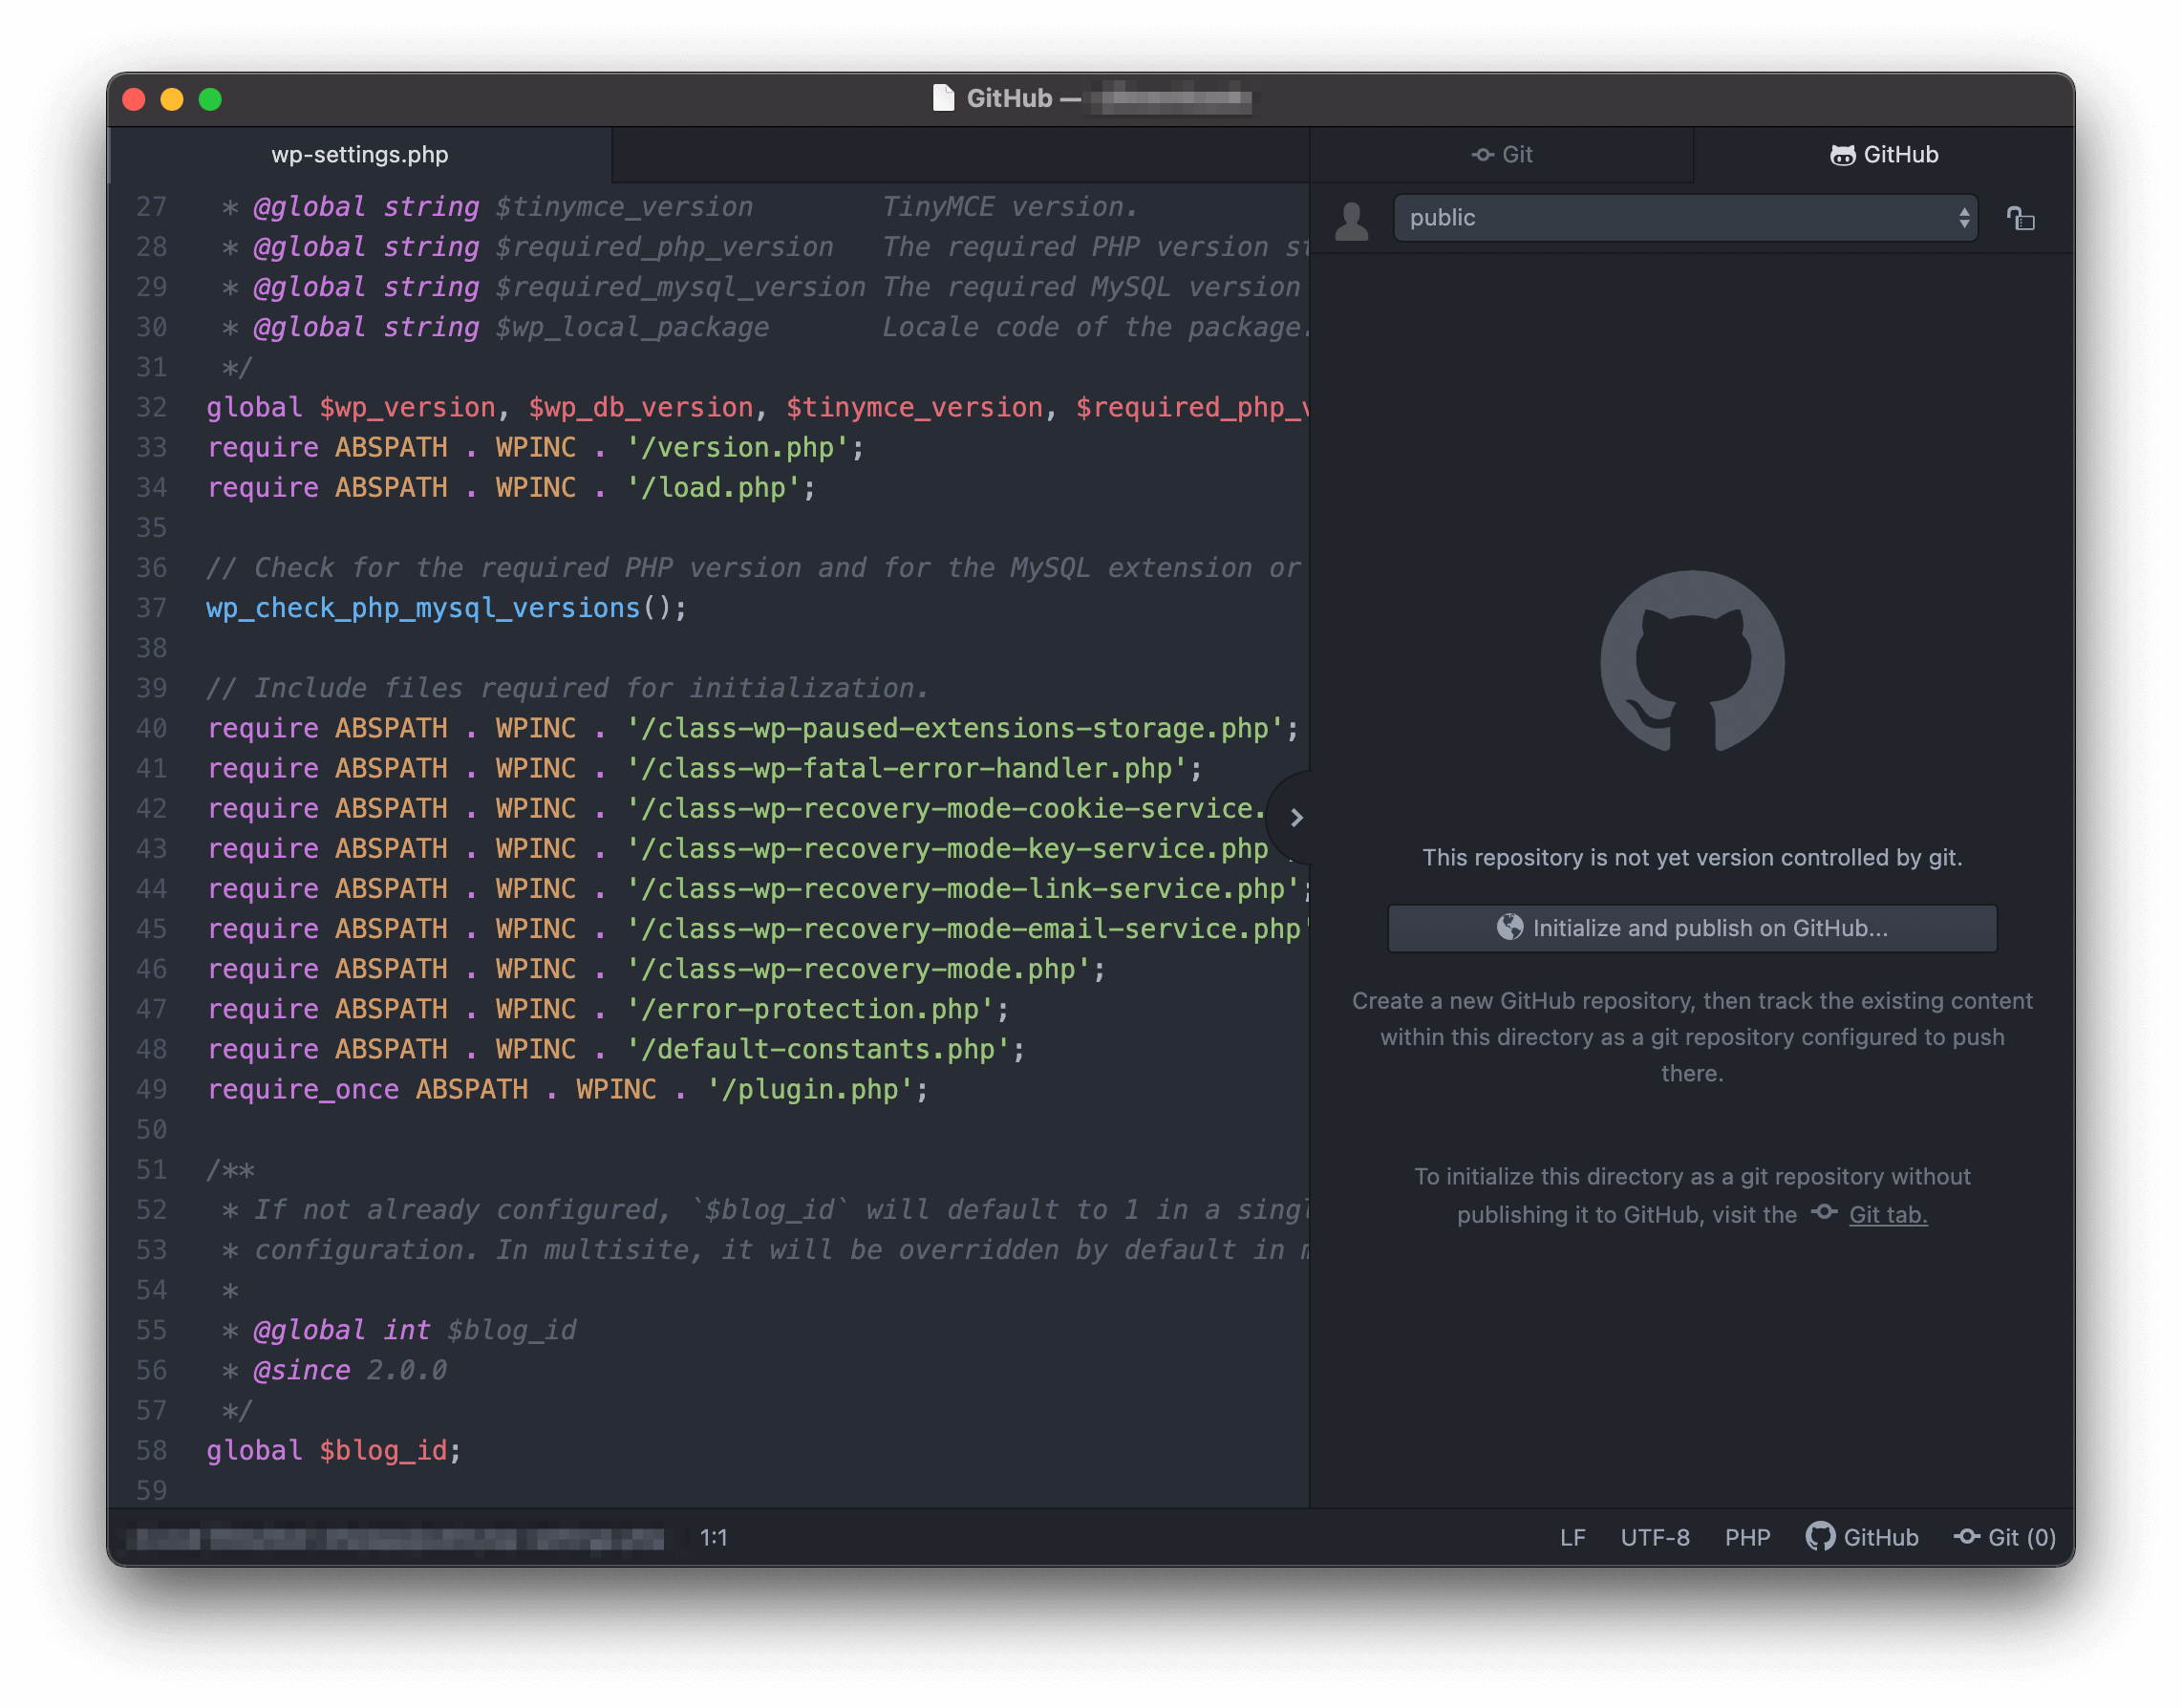The height and width of the screenshot is (1708, 2182).
Task: Click the user avatar icon
Action: [1352, 220]
